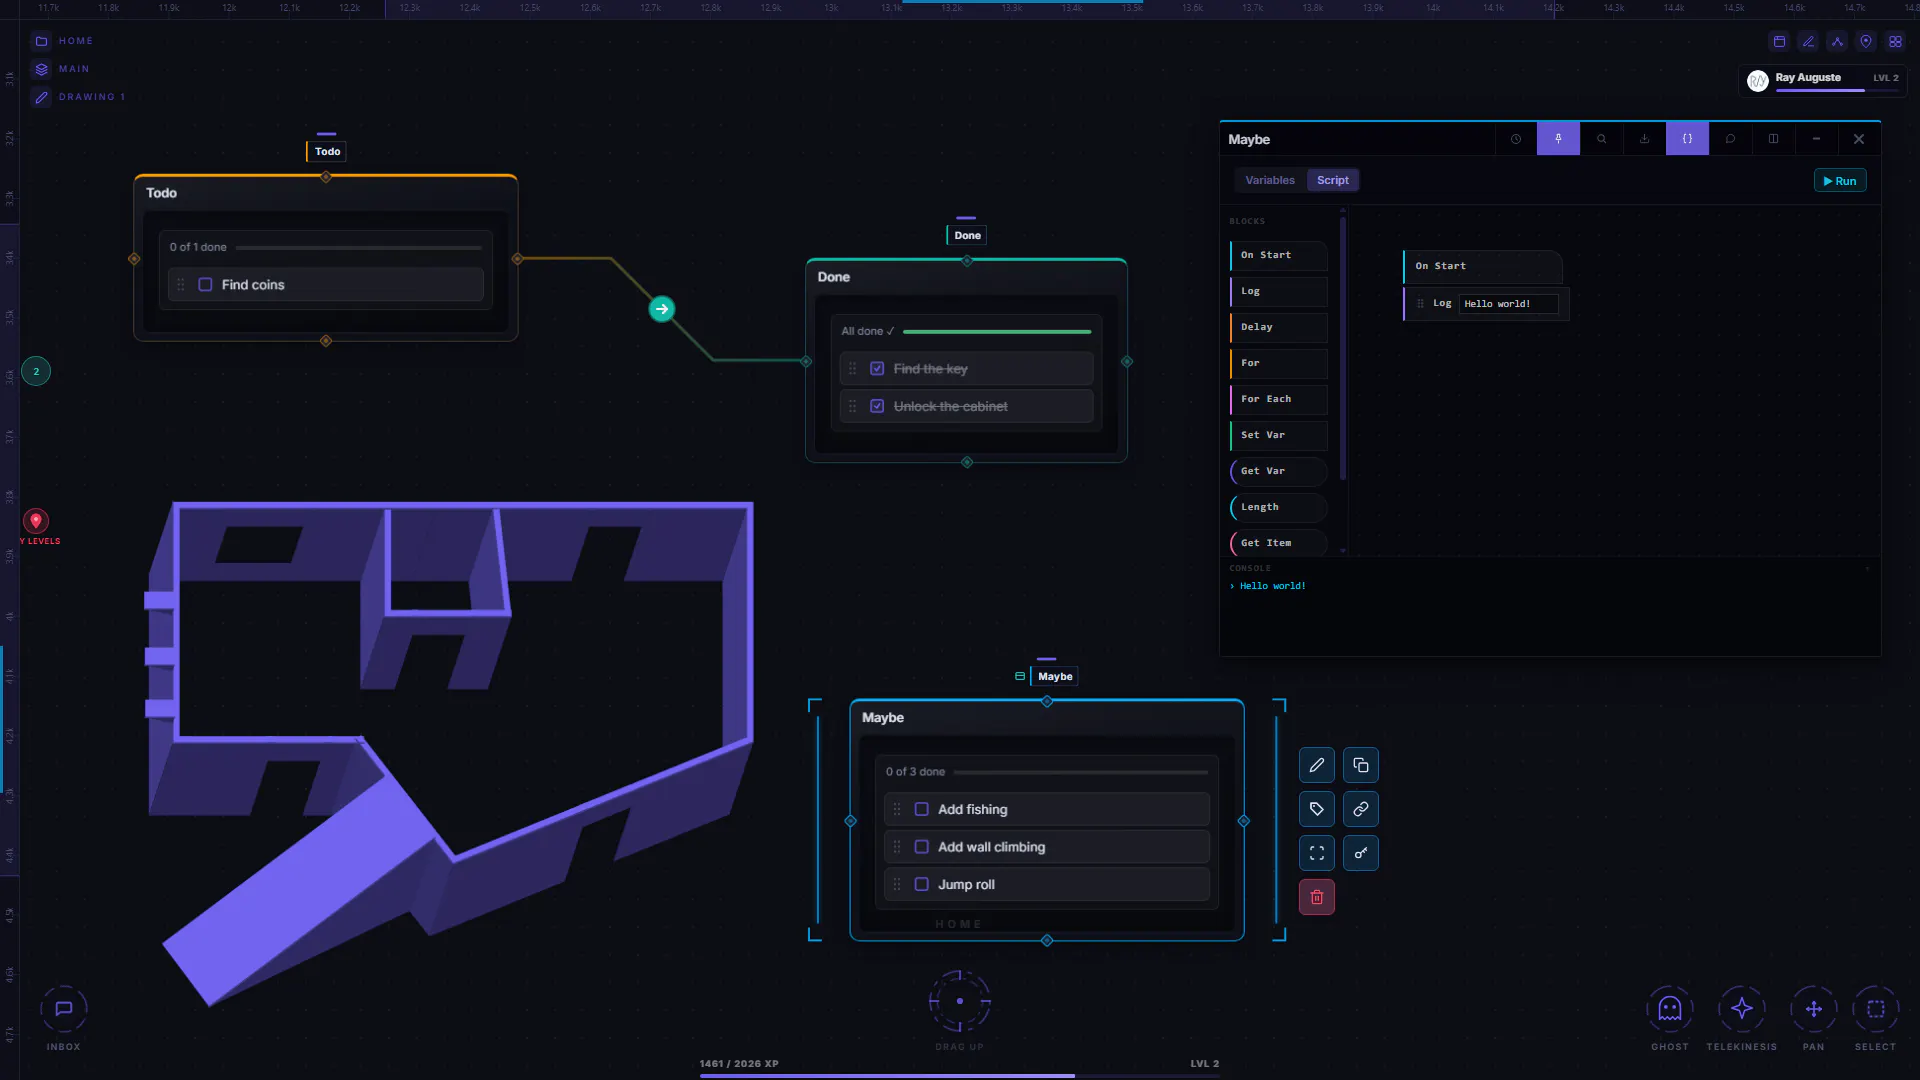Activate the Select tool
The width and height of the screenshot is (1920, 1080).
coord(1876,1009)
